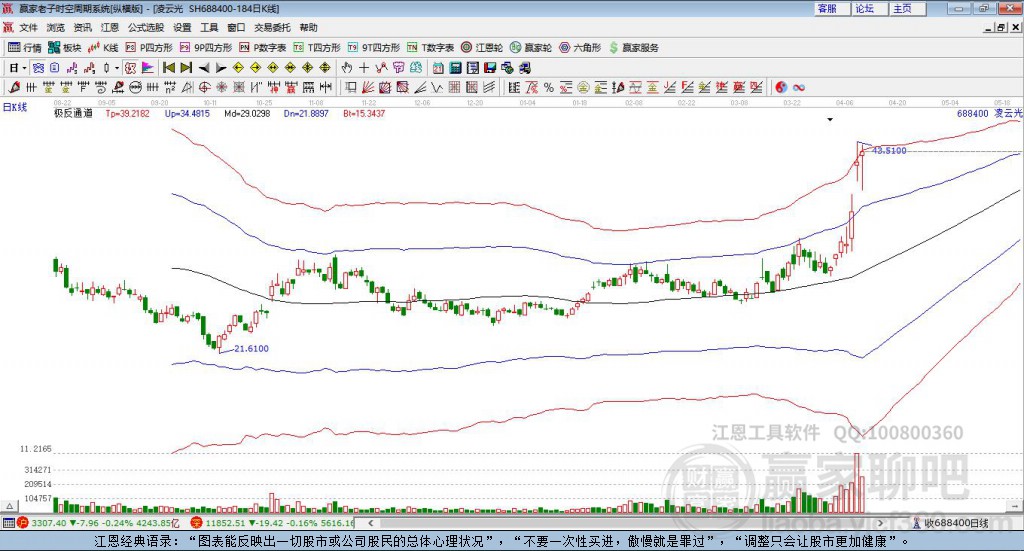The height and width of the screenshot is (551, 1024).
Task: Click the Dn=21.8897 value
Action: 306,114
